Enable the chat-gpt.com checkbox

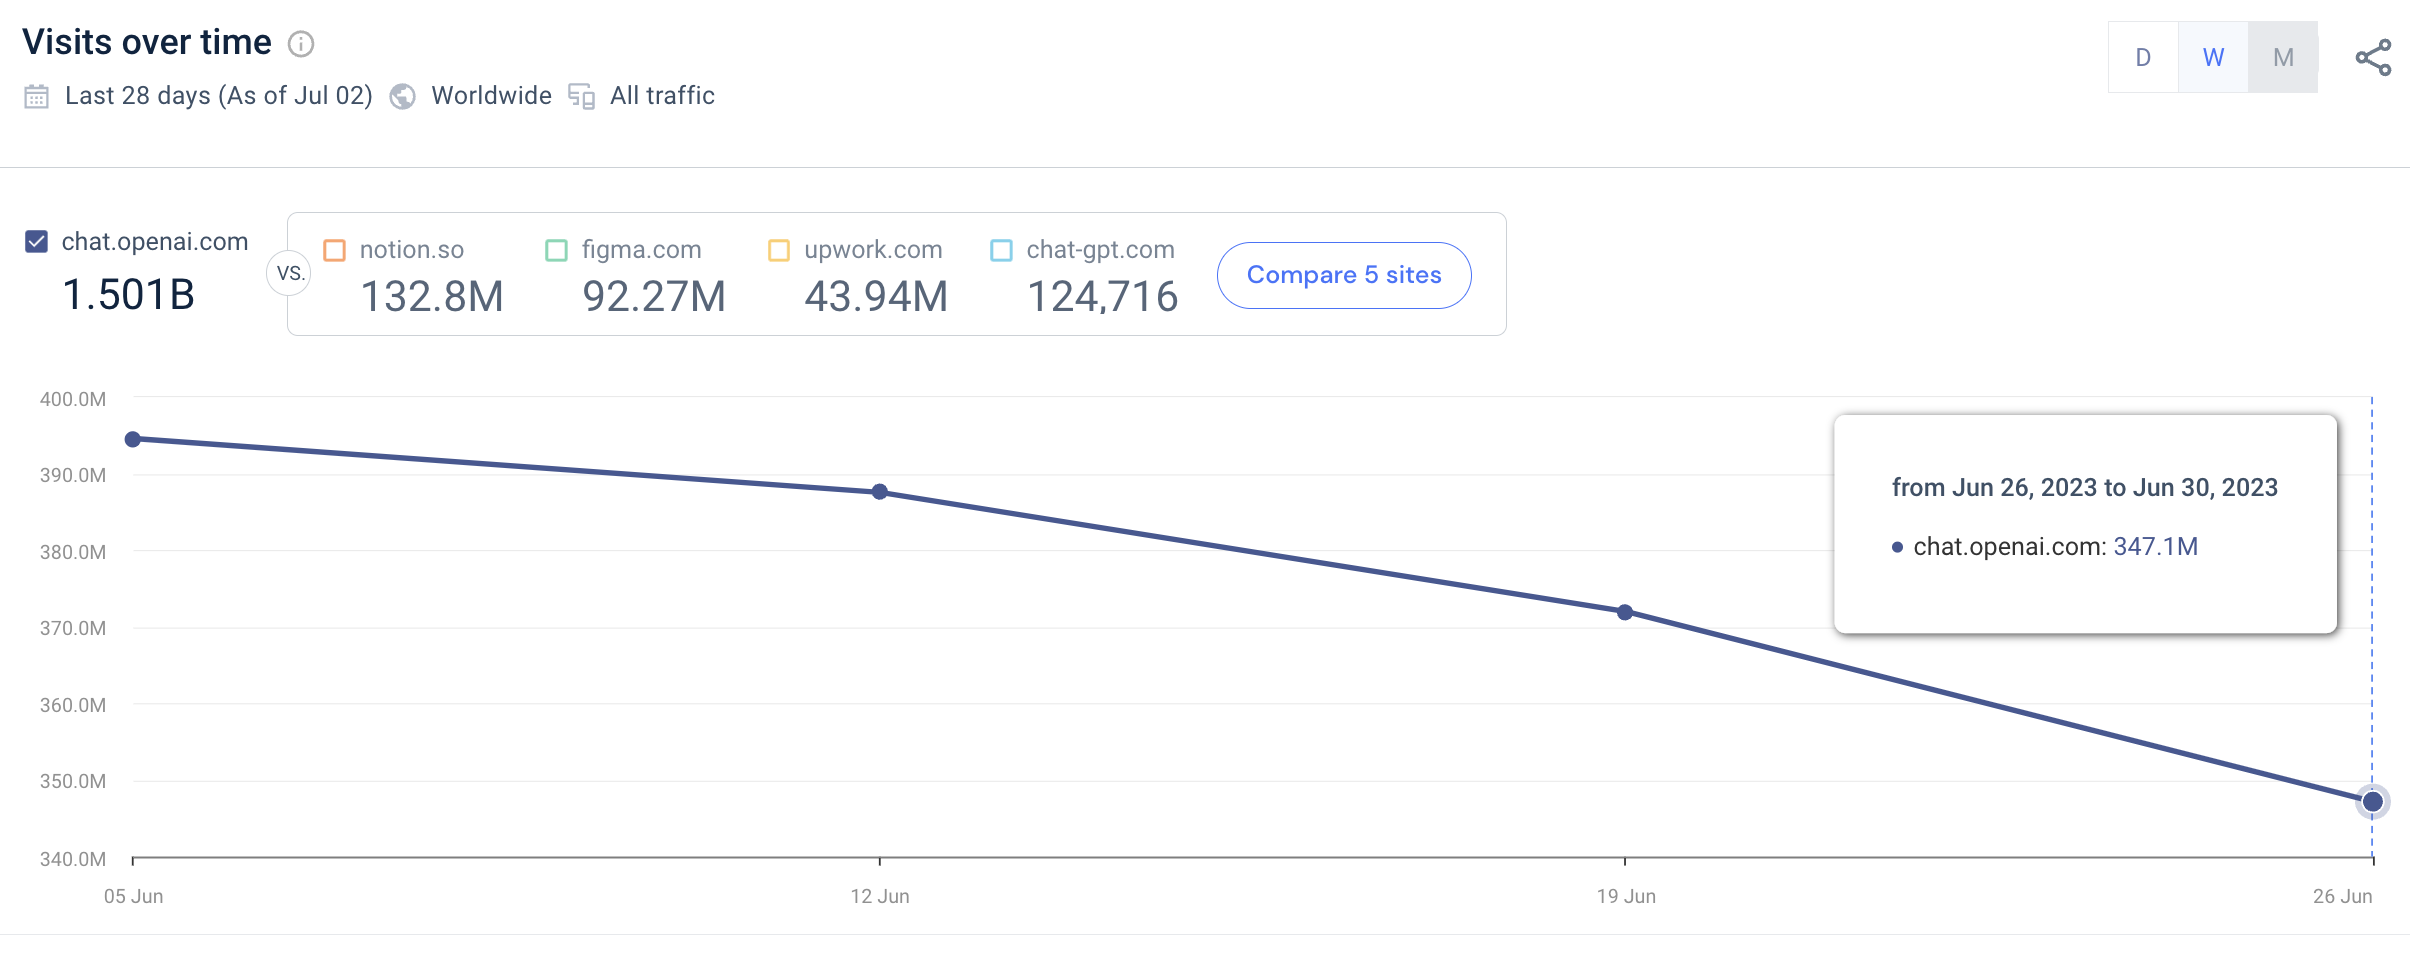tap(1001, 250)
